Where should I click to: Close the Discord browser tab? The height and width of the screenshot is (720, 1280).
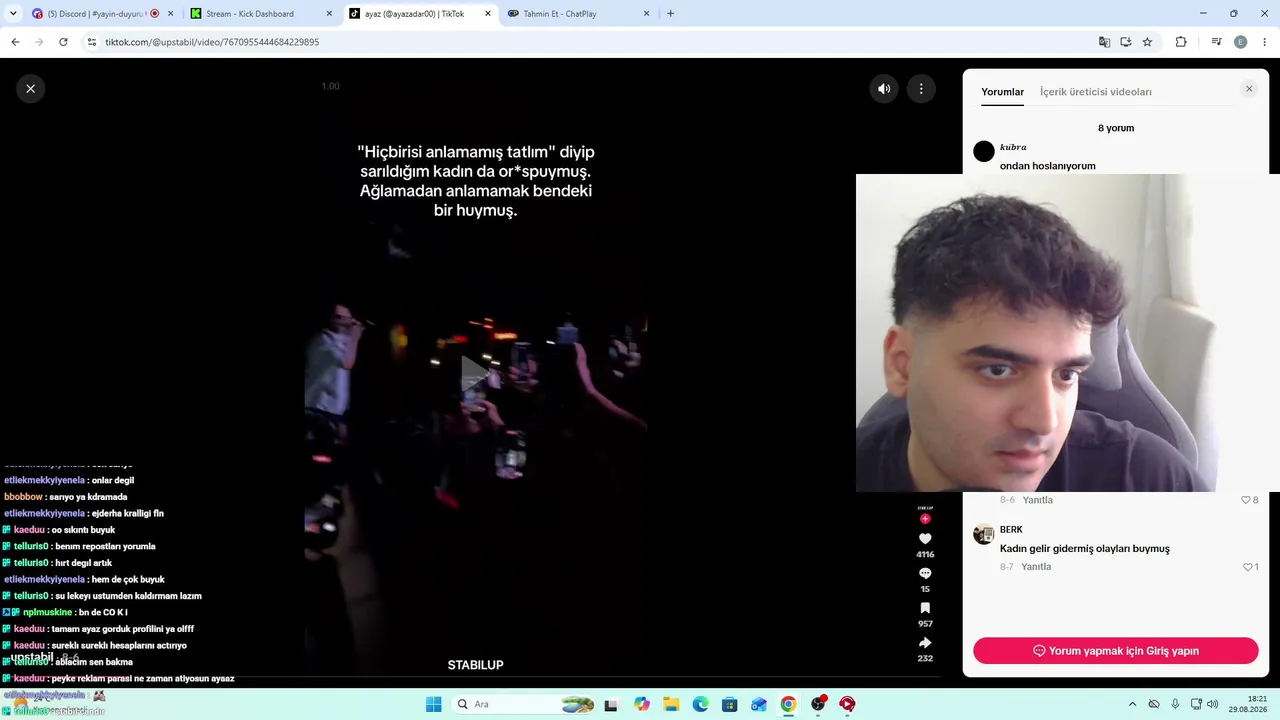[x=170, y=14]
